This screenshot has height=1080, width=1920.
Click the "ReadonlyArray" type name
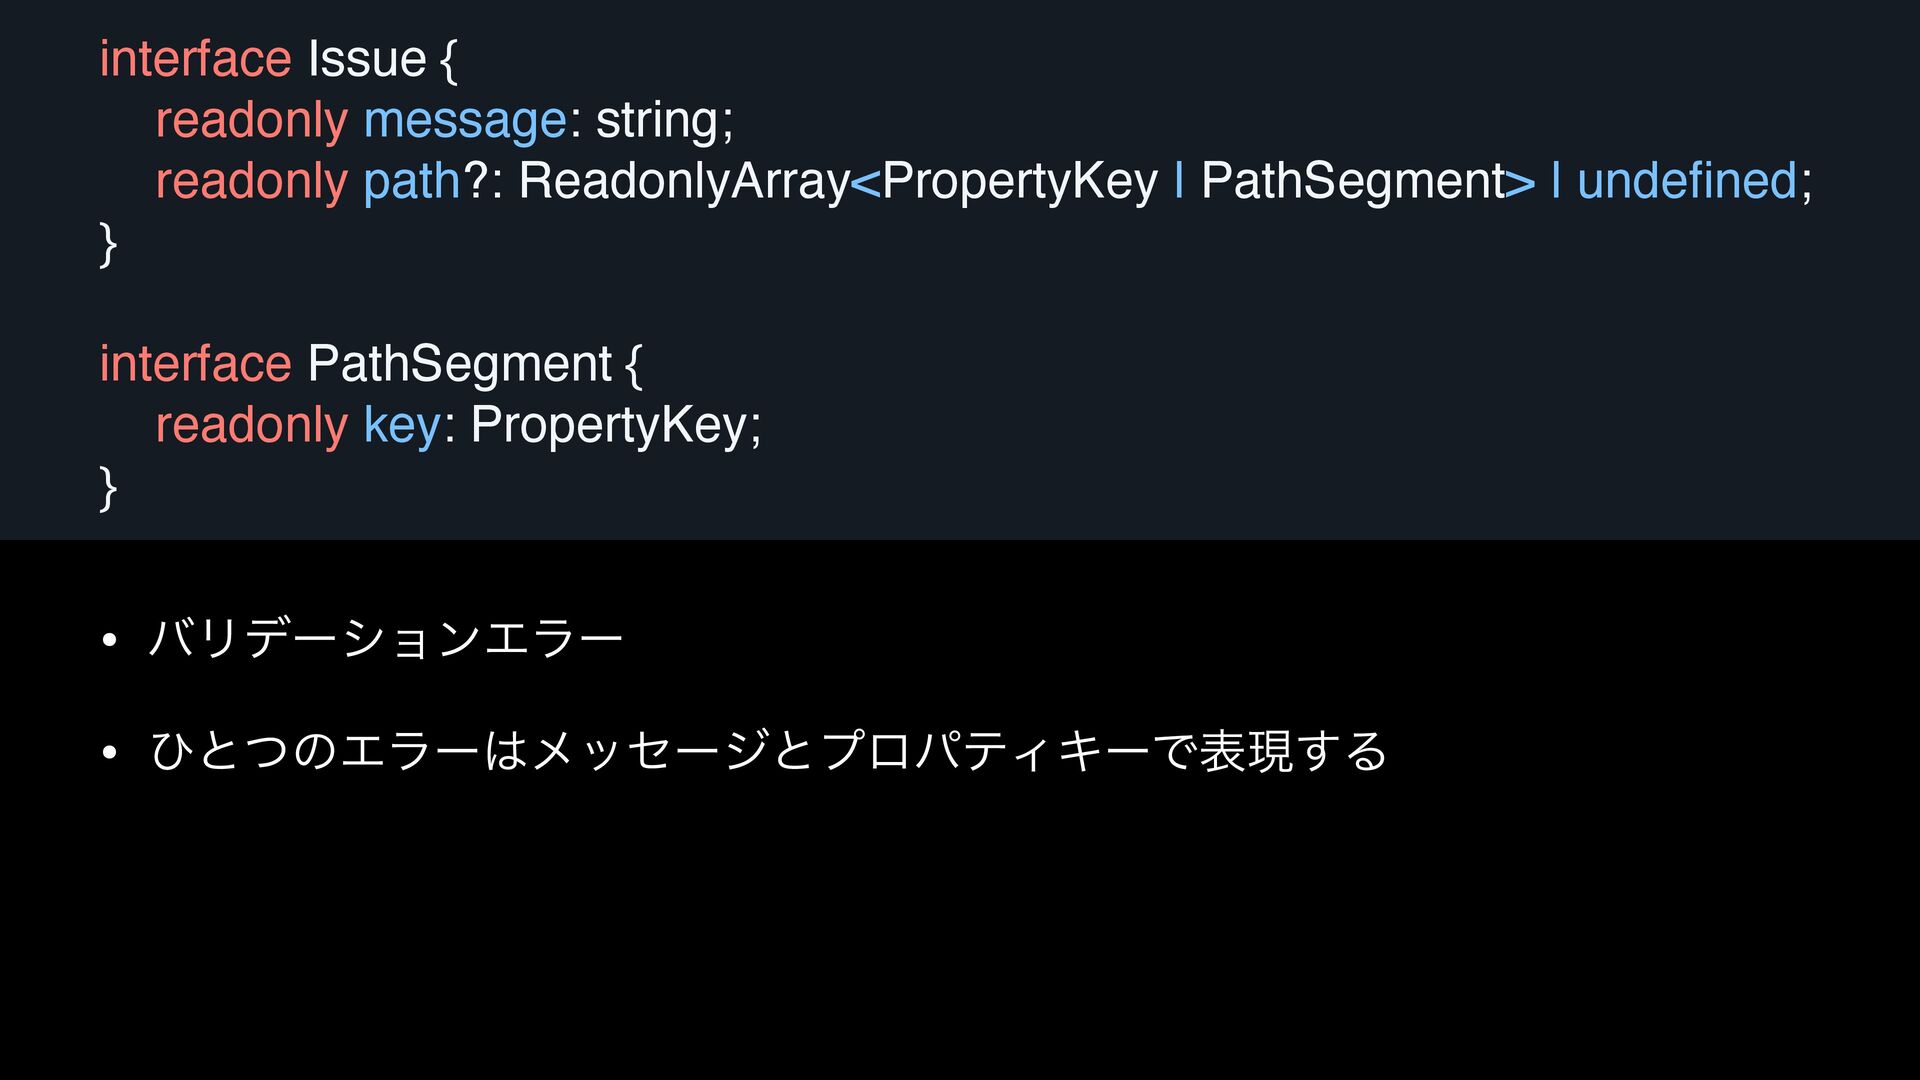pos(683,182)
